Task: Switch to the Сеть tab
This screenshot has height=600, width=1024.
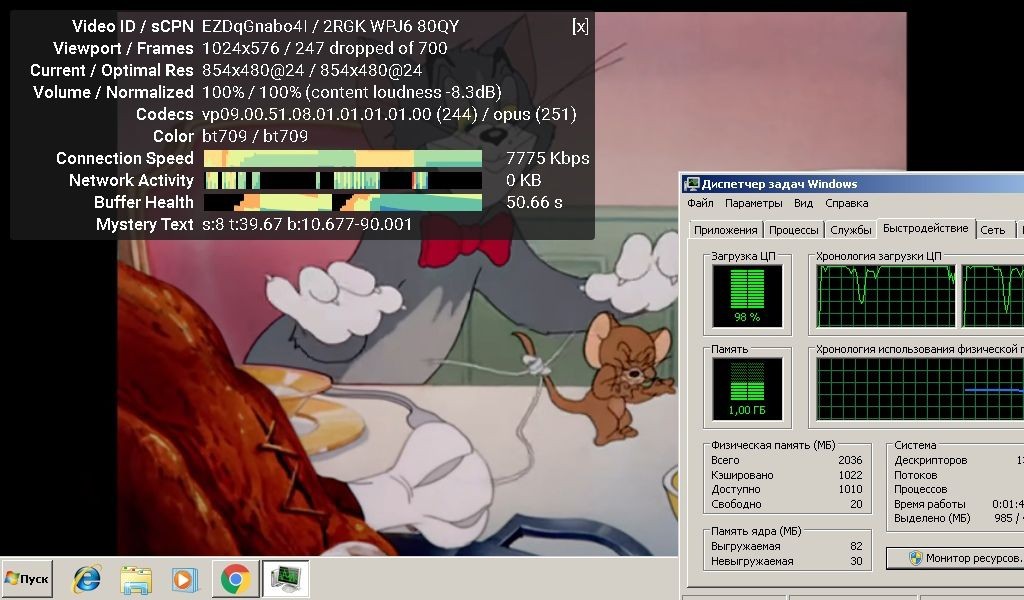Action: 993,230
